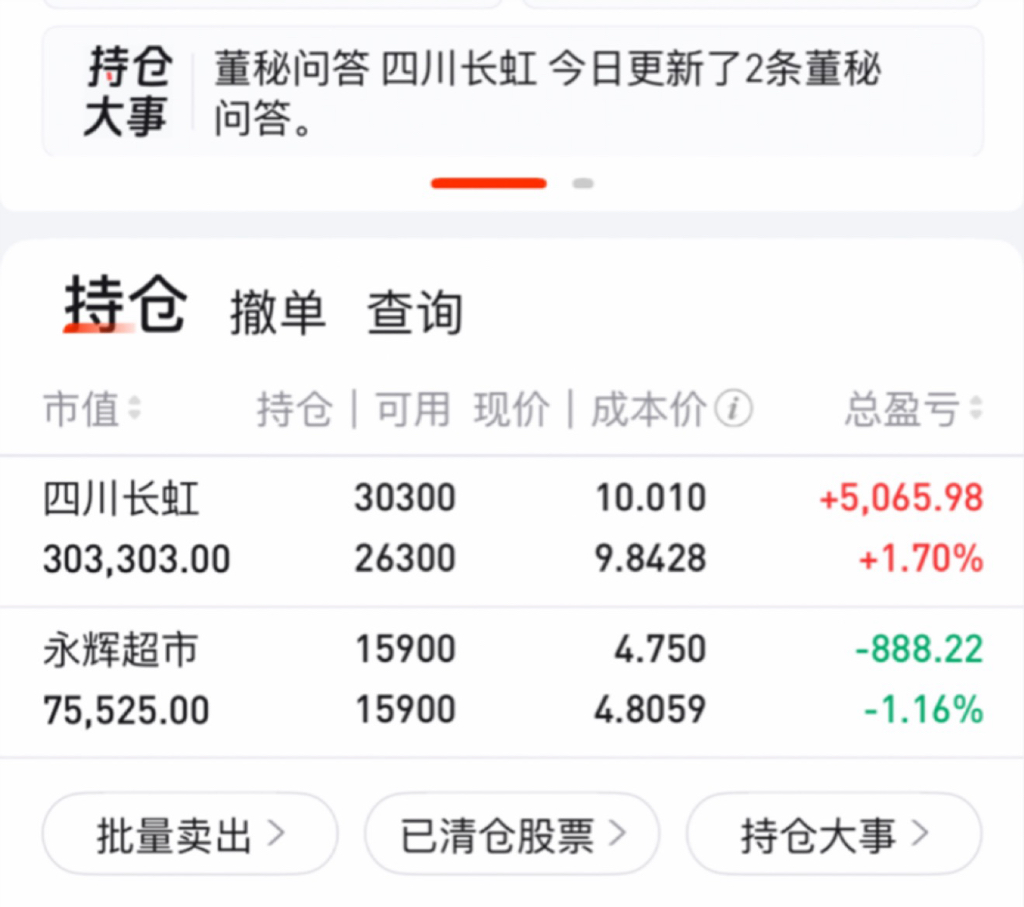
Task: Switch to the 查询 tab
Action: tap(415, 313)
